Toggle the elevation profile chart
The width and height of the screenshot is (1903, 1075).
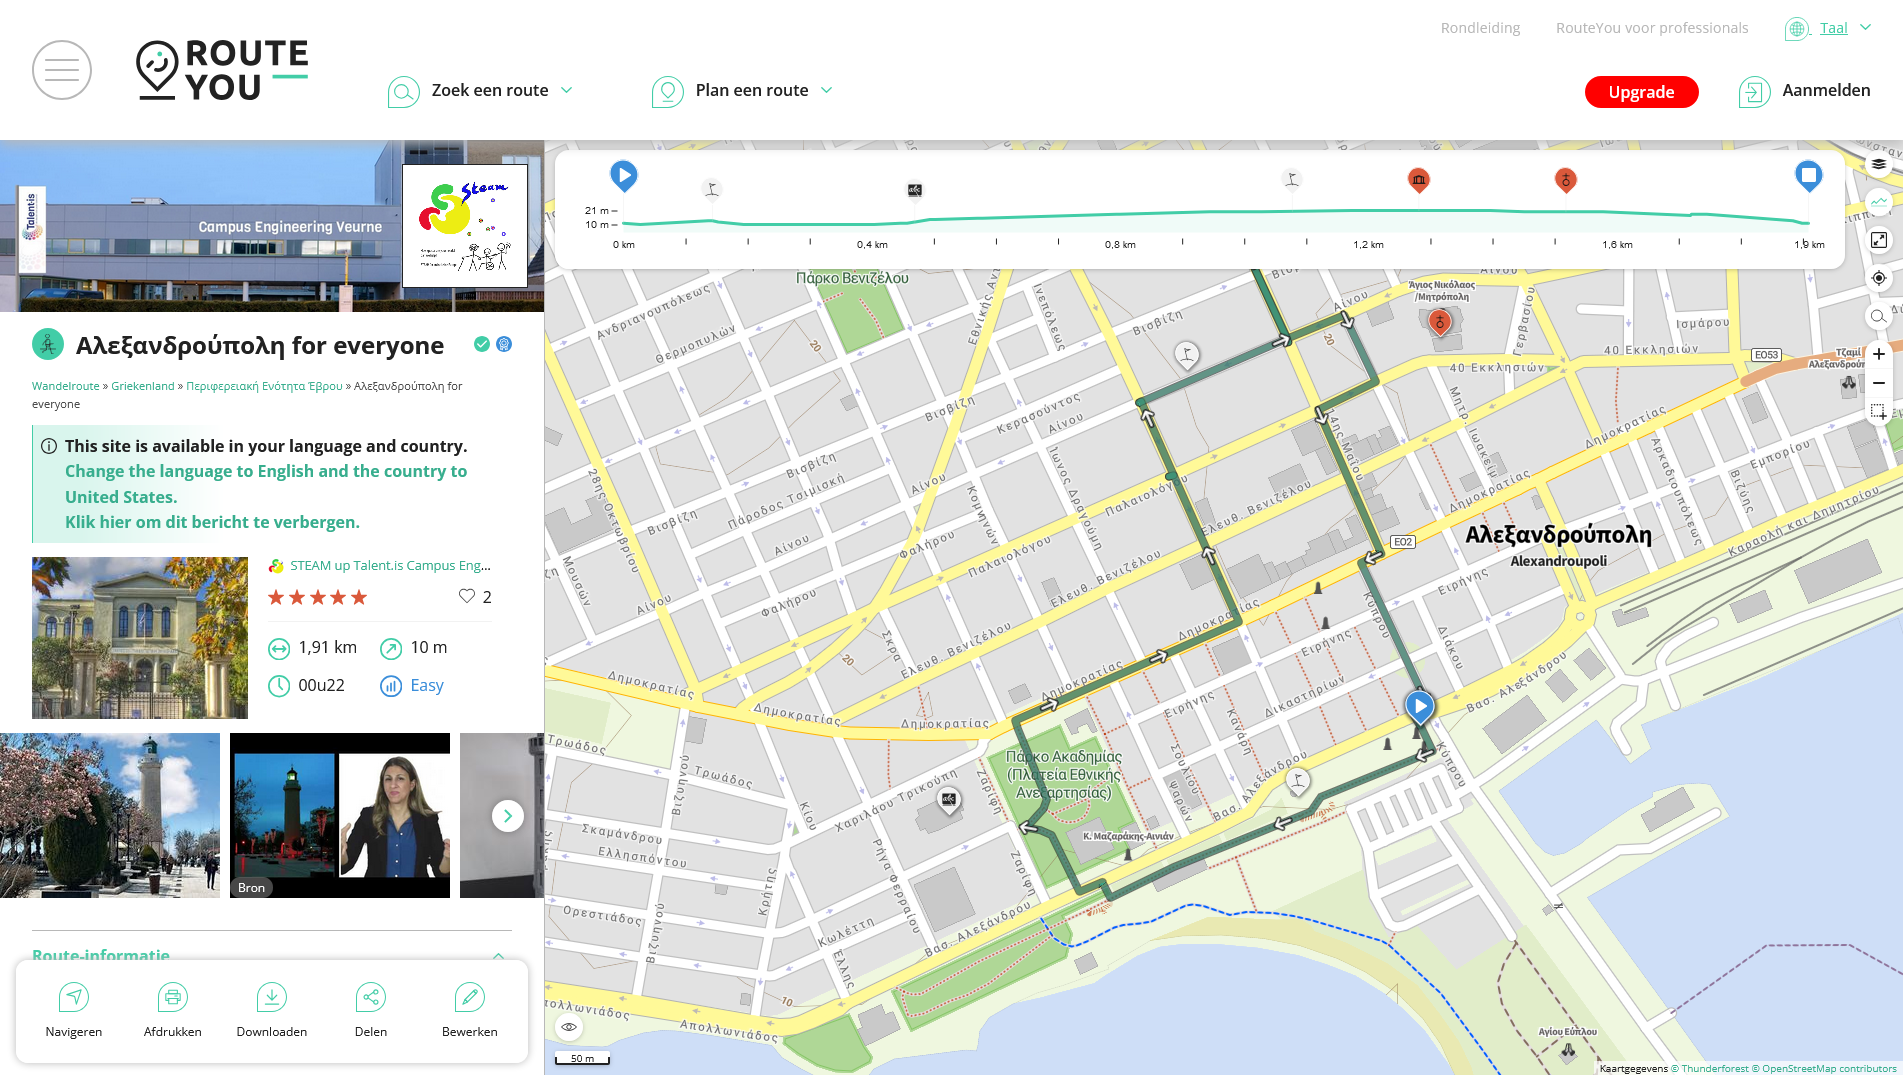click(1879, 202)
